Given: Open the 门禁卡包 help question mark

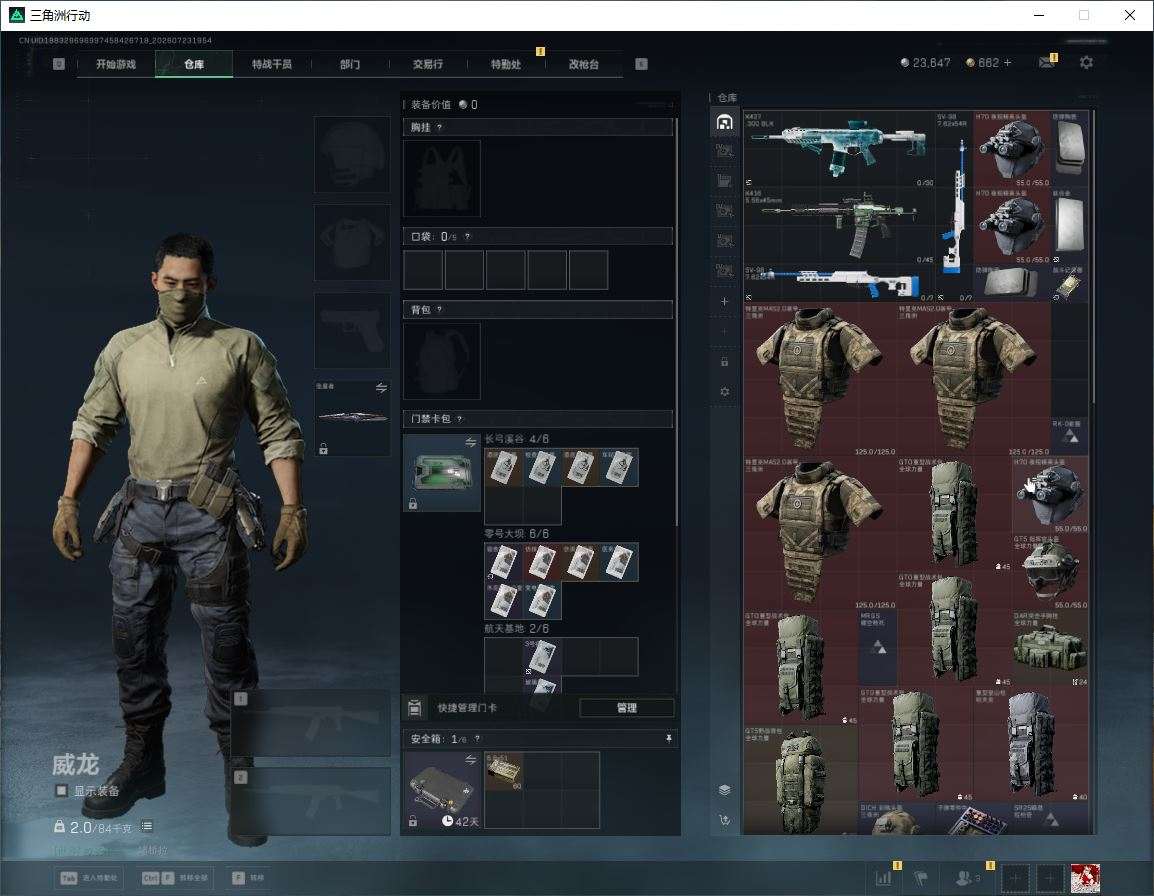Looking at the screenshot, I should tap(459, 419).
